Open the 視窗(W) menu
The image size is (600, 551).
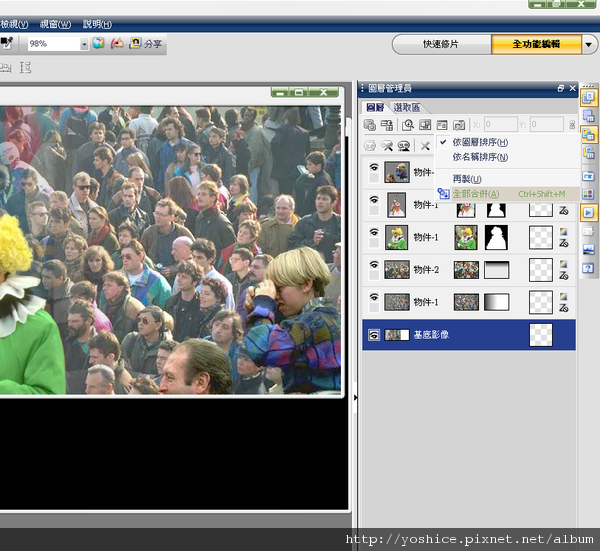coord(55,24)
